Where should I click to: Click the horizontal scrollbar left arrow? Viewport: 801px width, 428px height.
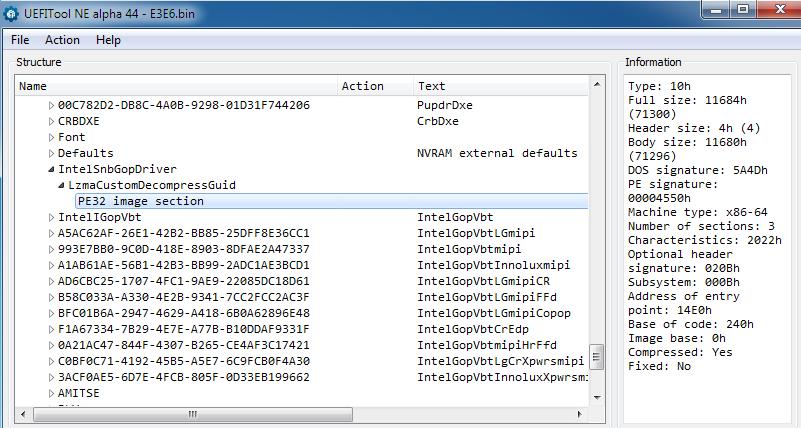22,414
